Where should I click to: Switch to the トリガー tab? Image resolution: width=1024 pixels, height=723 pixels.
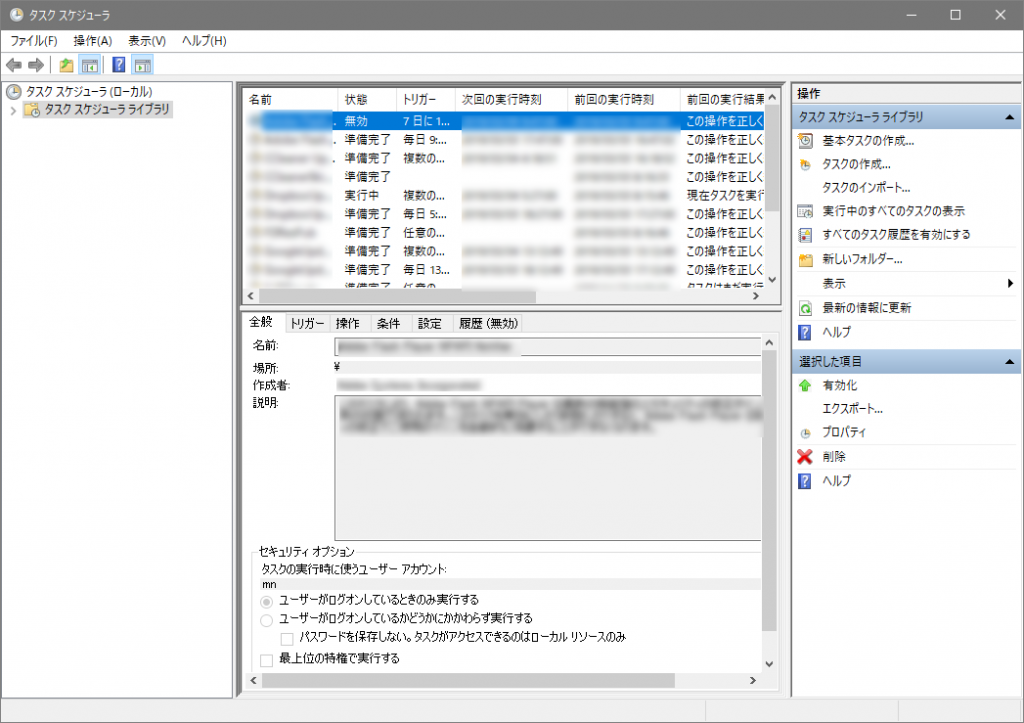307,323
